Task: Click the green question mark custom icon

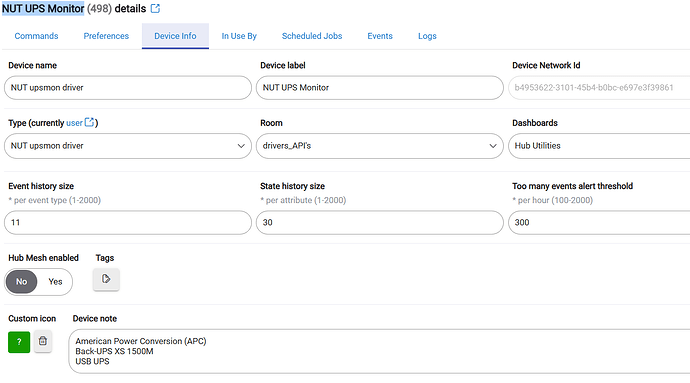Action: click(x=19, y=342)
